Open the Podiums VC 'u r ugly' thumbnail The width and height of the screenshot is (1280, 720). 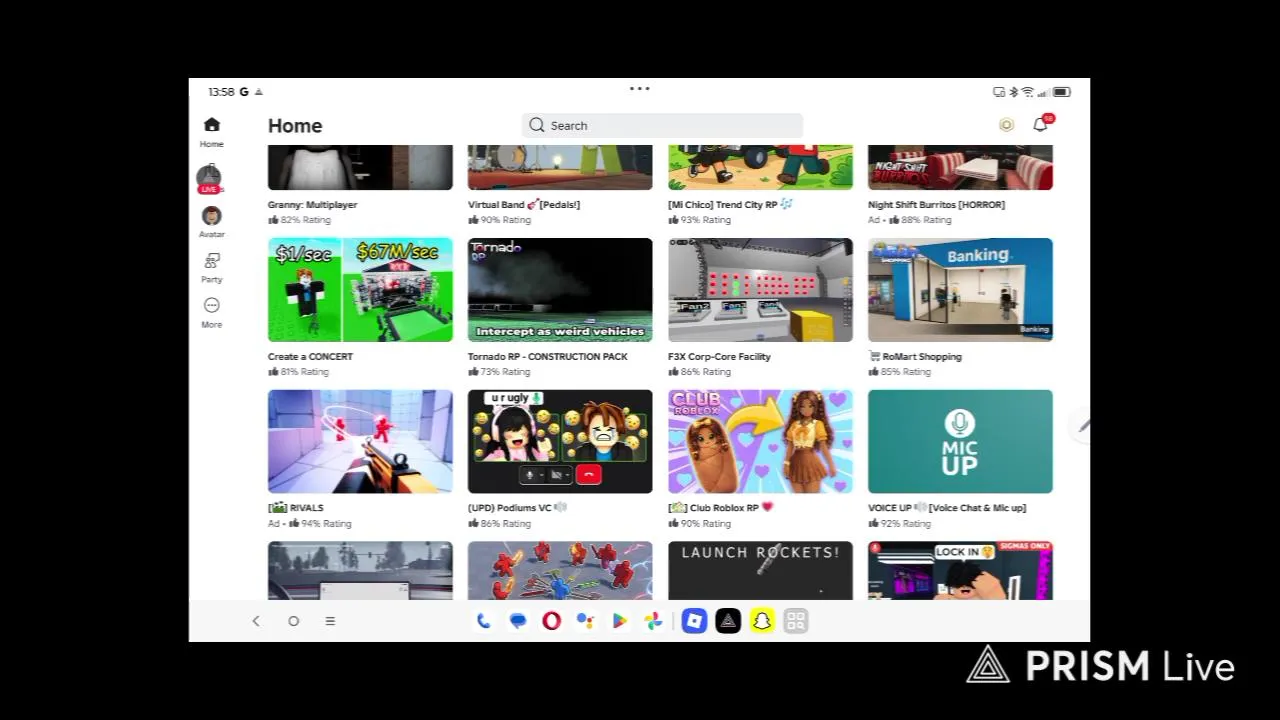coord(560,442)
